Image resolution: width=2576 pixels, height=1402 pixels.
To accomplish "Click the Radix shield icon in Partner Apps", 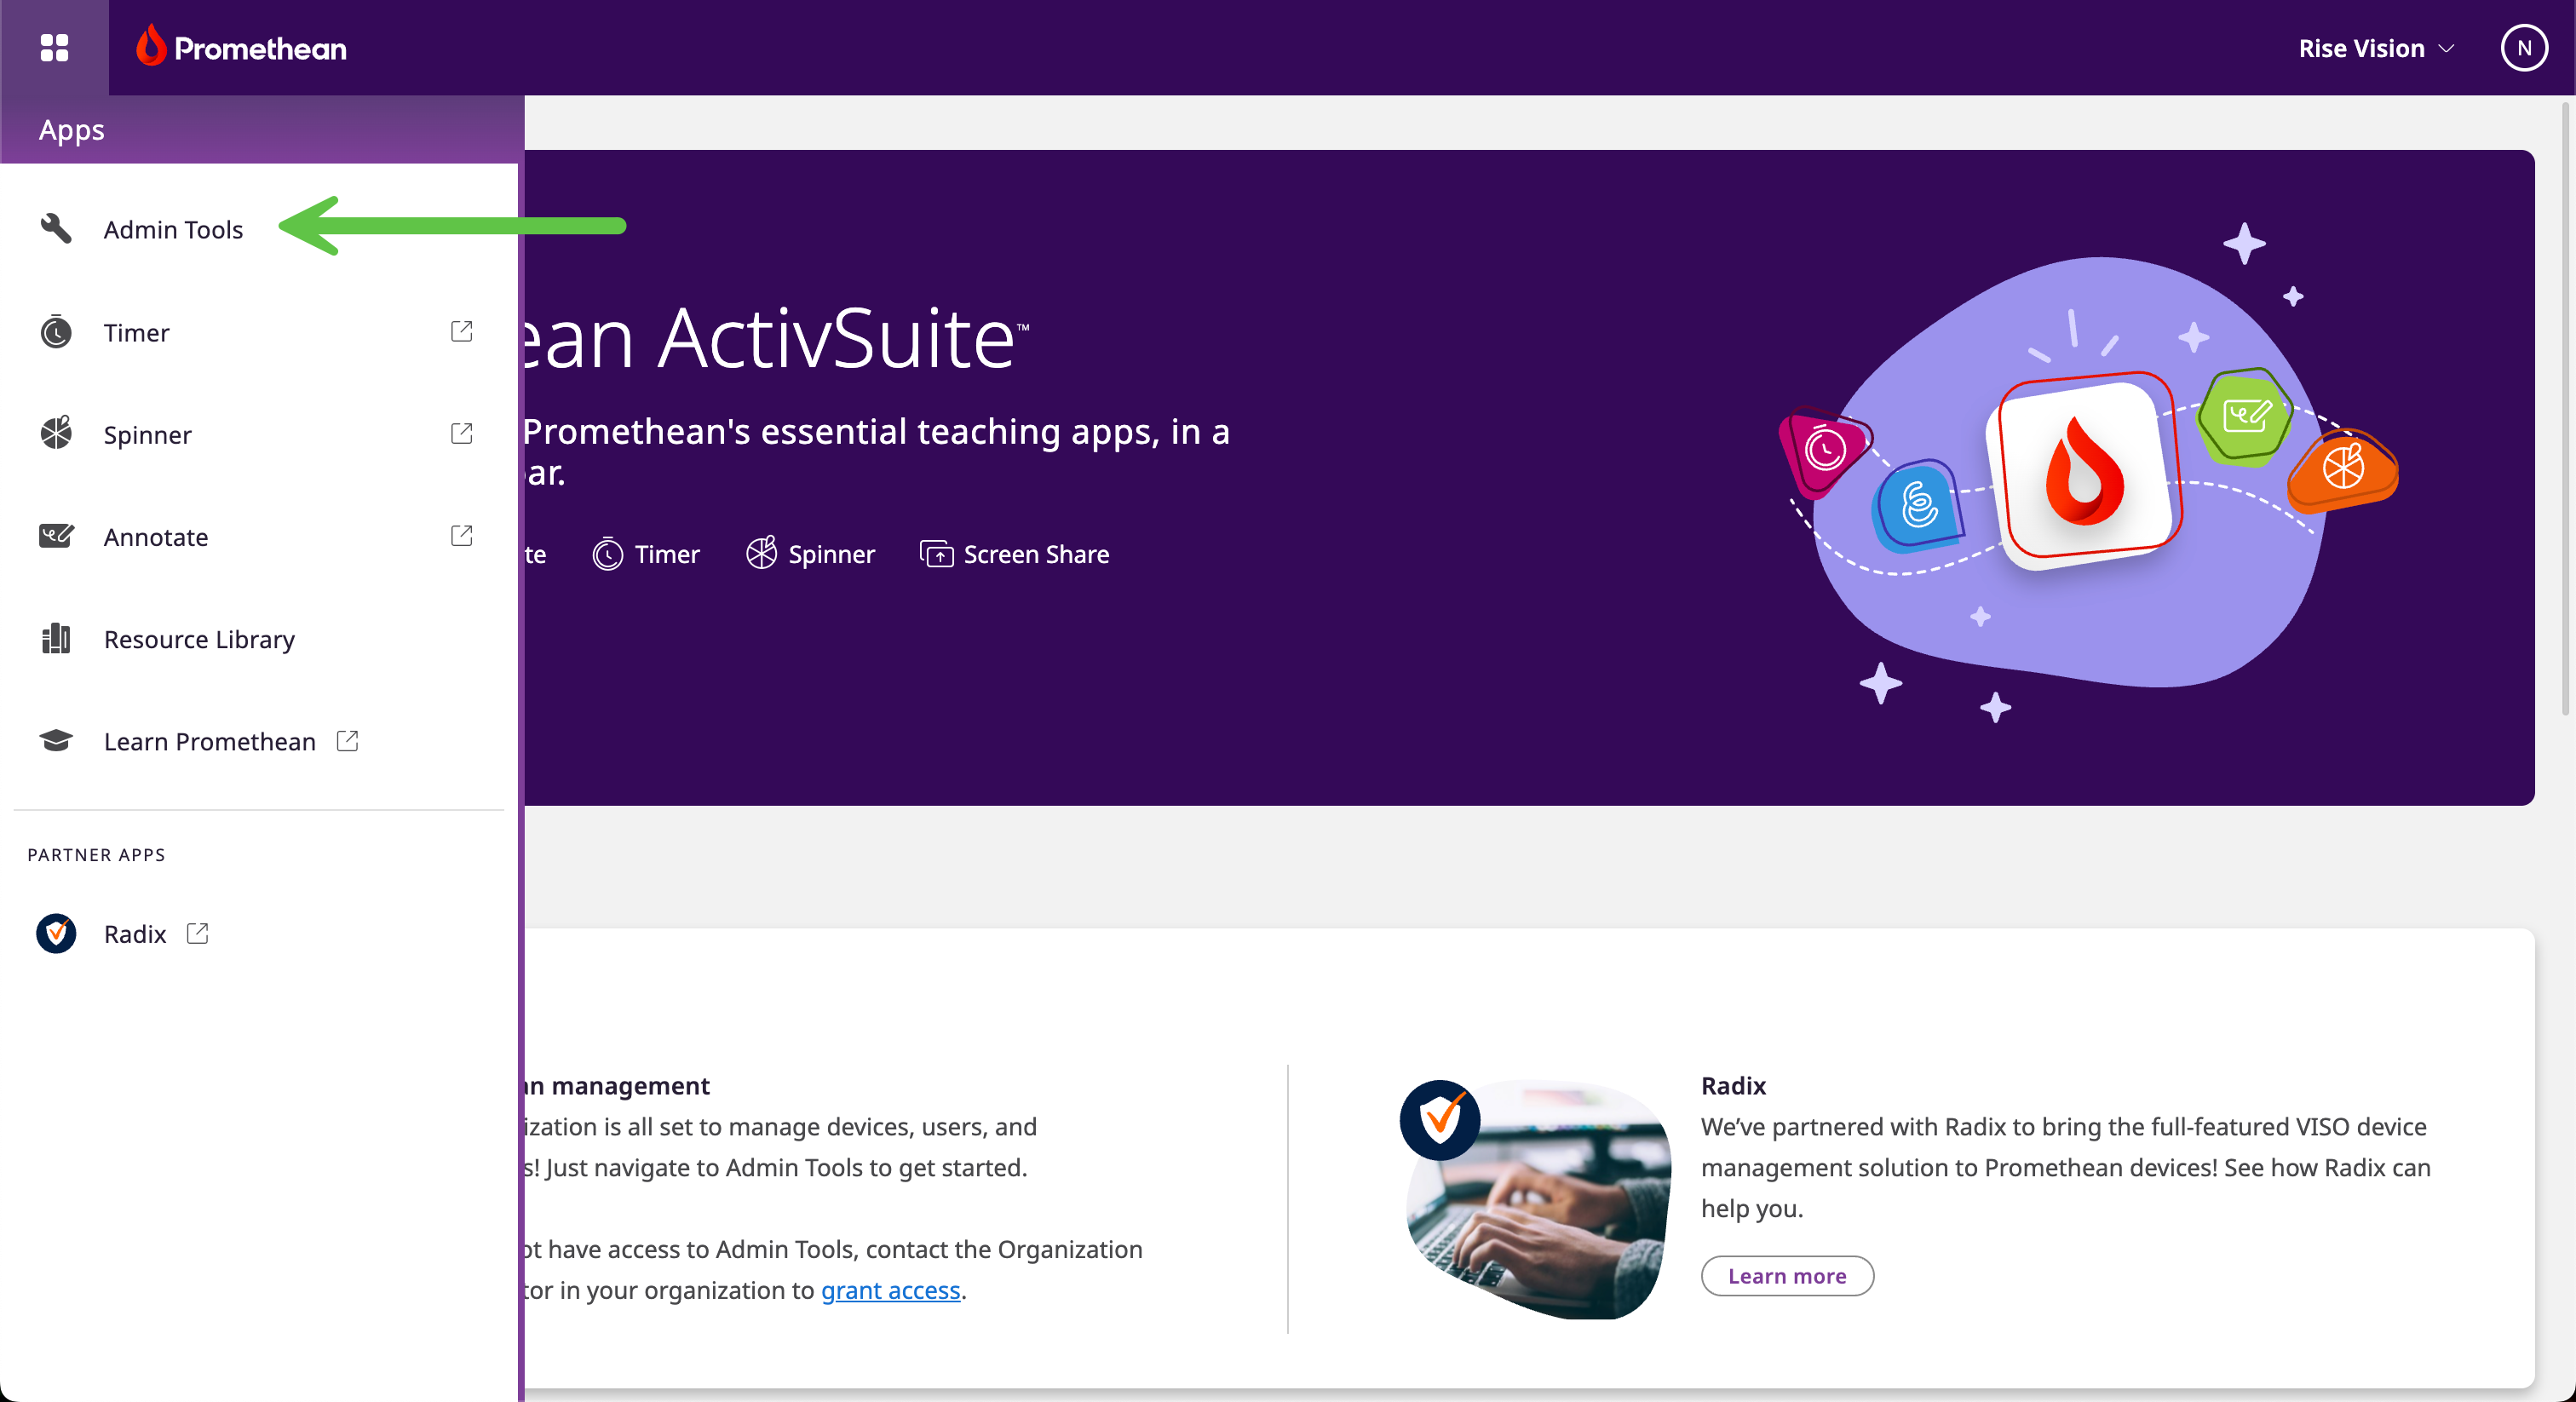I will click(x=56, y=933).
